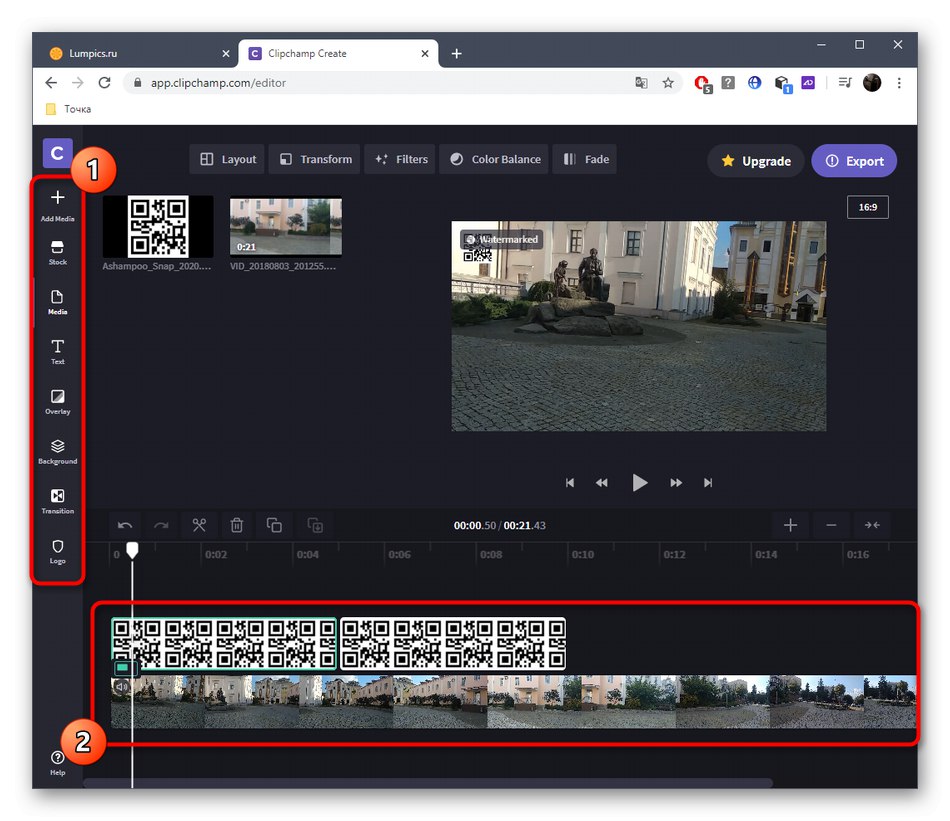Image resolution: width=950 pixels, height=821 pixels.
Task: Zoom in the timeline with plus
Action: 790,525
